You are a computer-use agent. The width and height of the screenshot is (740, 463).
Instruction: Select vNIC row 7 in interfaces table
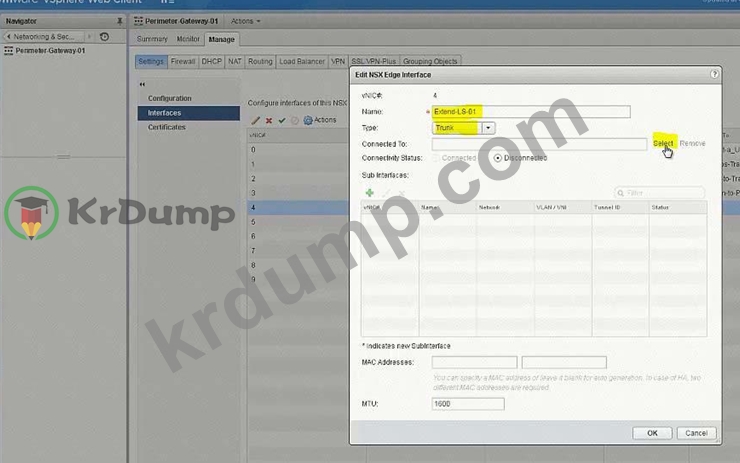298,251
